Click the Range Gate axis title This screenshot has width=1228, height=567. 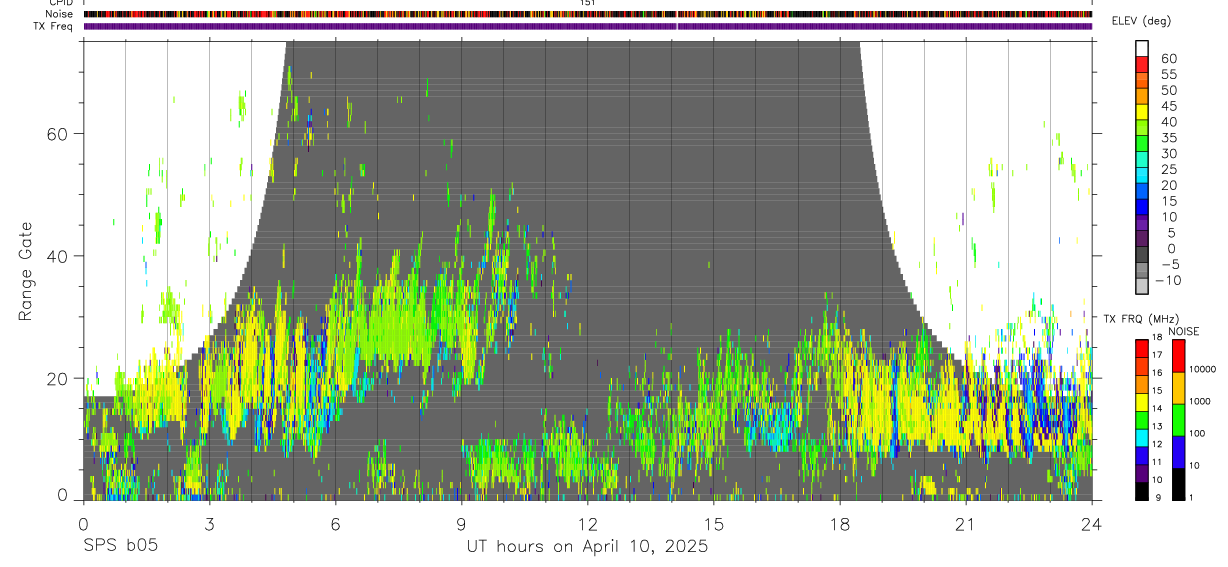(x=26, y=271)
